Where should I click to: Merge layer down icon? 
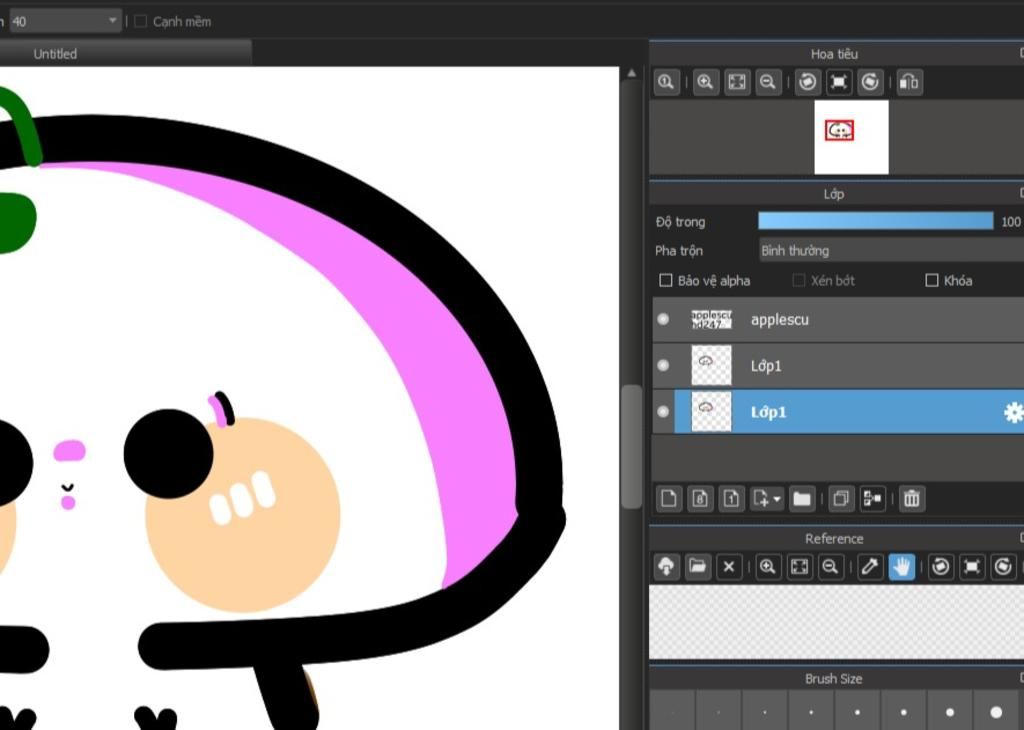tap(872, 500)
